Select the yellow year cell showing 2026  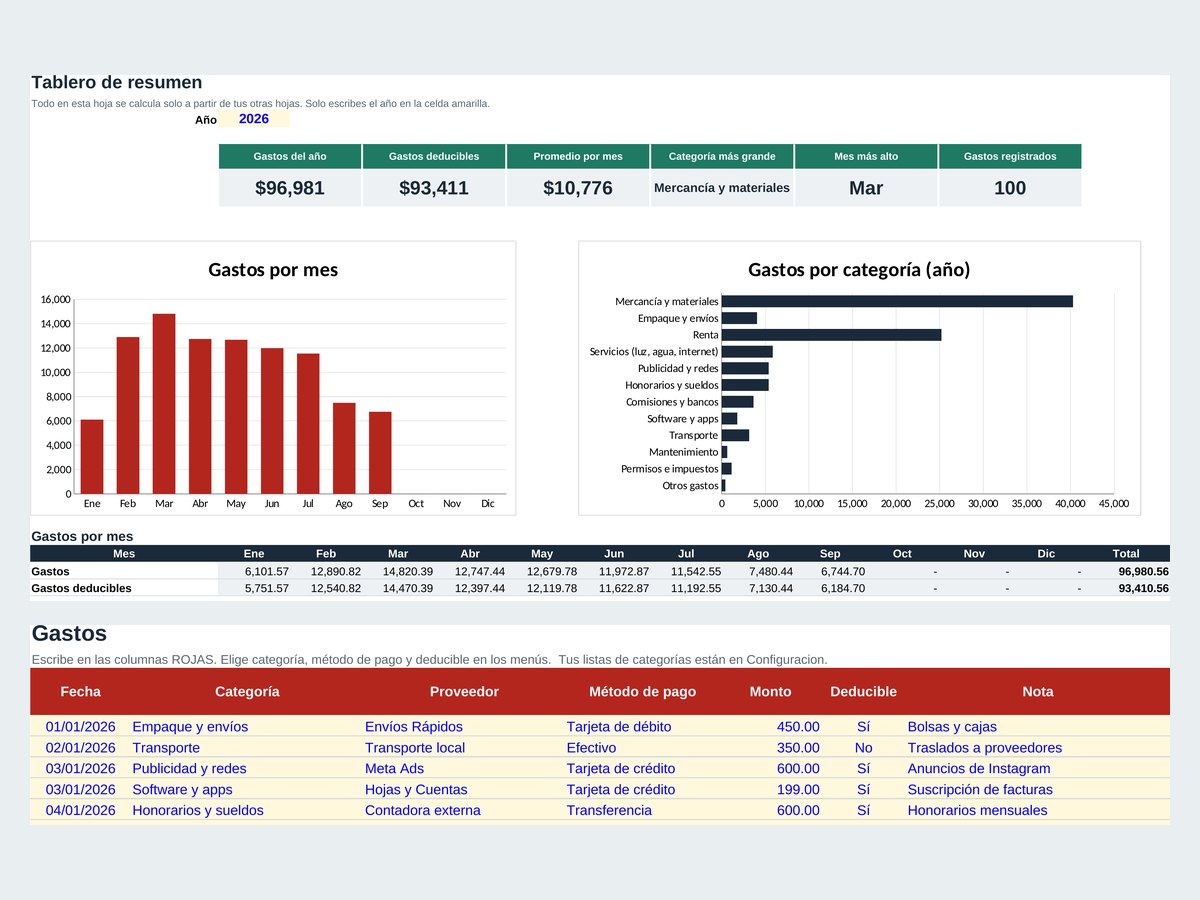pos(254,119)
